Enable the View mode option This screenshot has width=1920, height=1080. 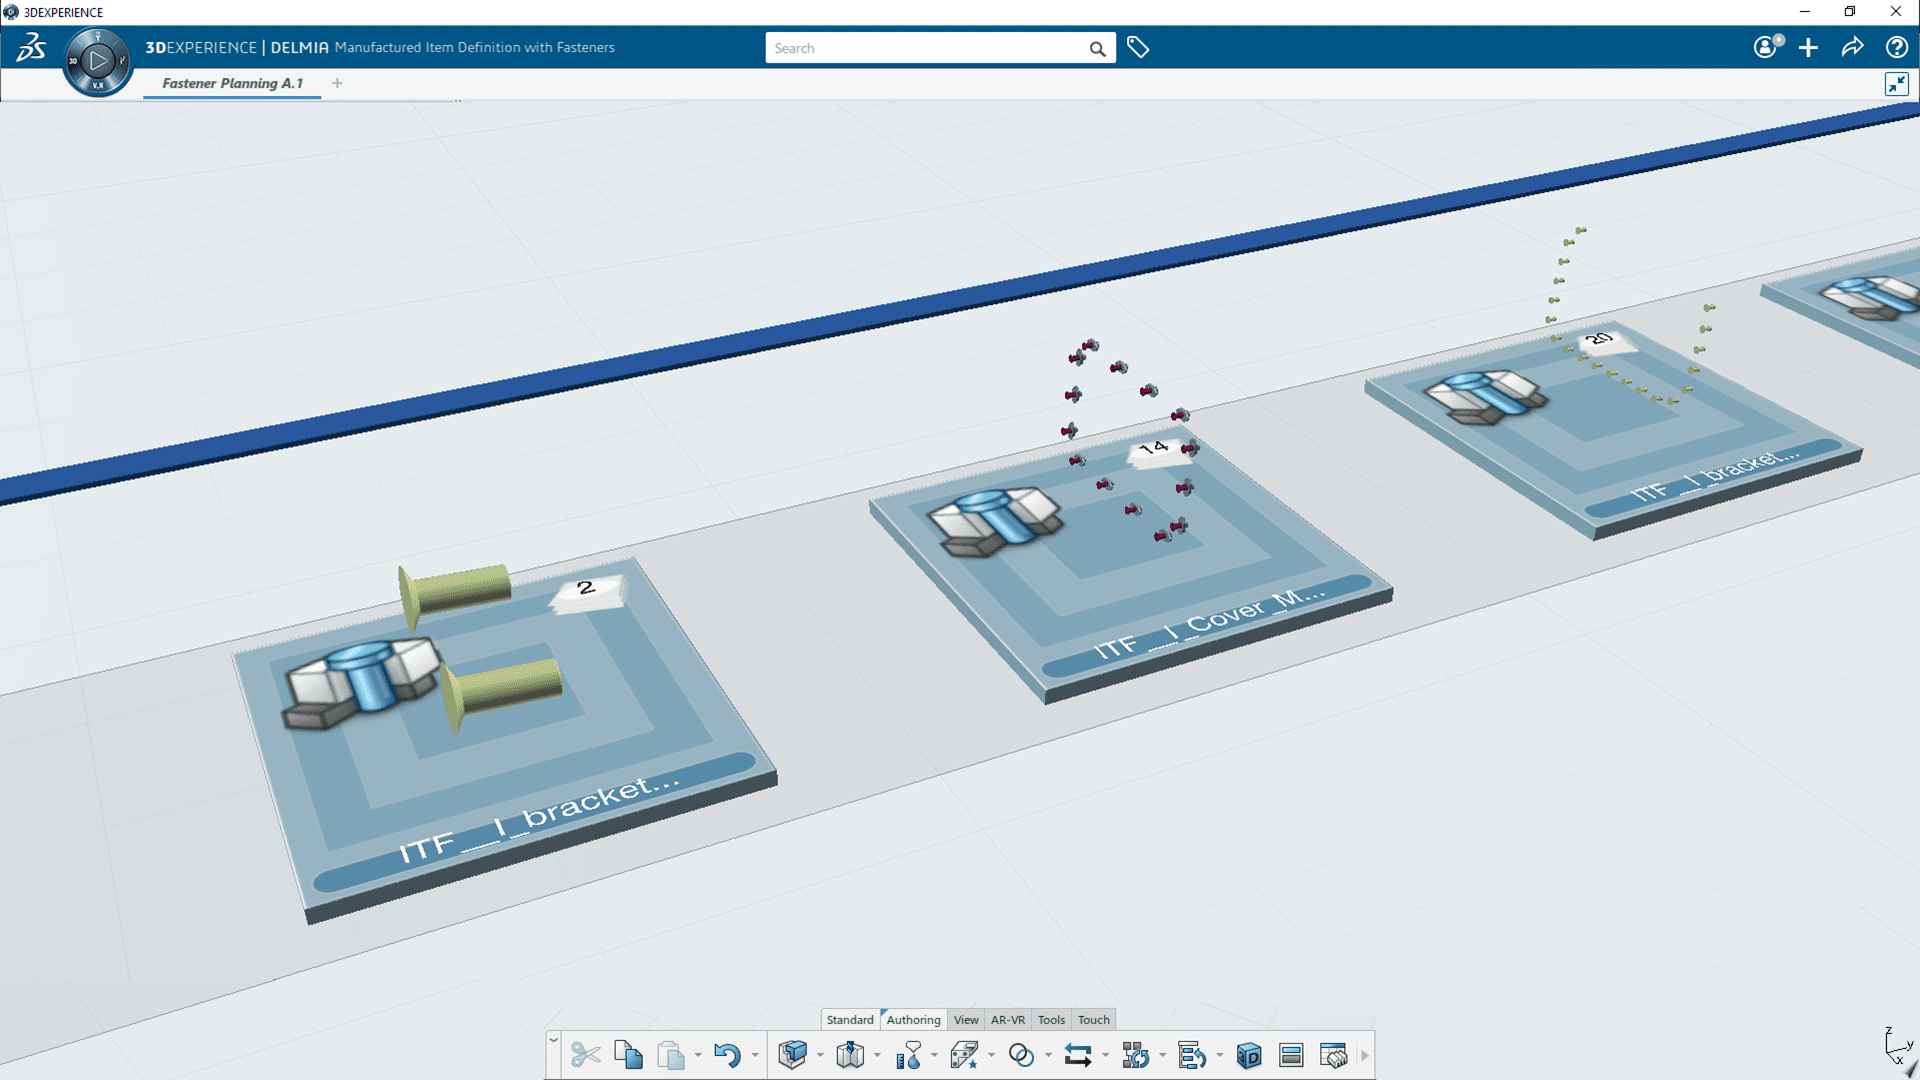coord(967,1018)
